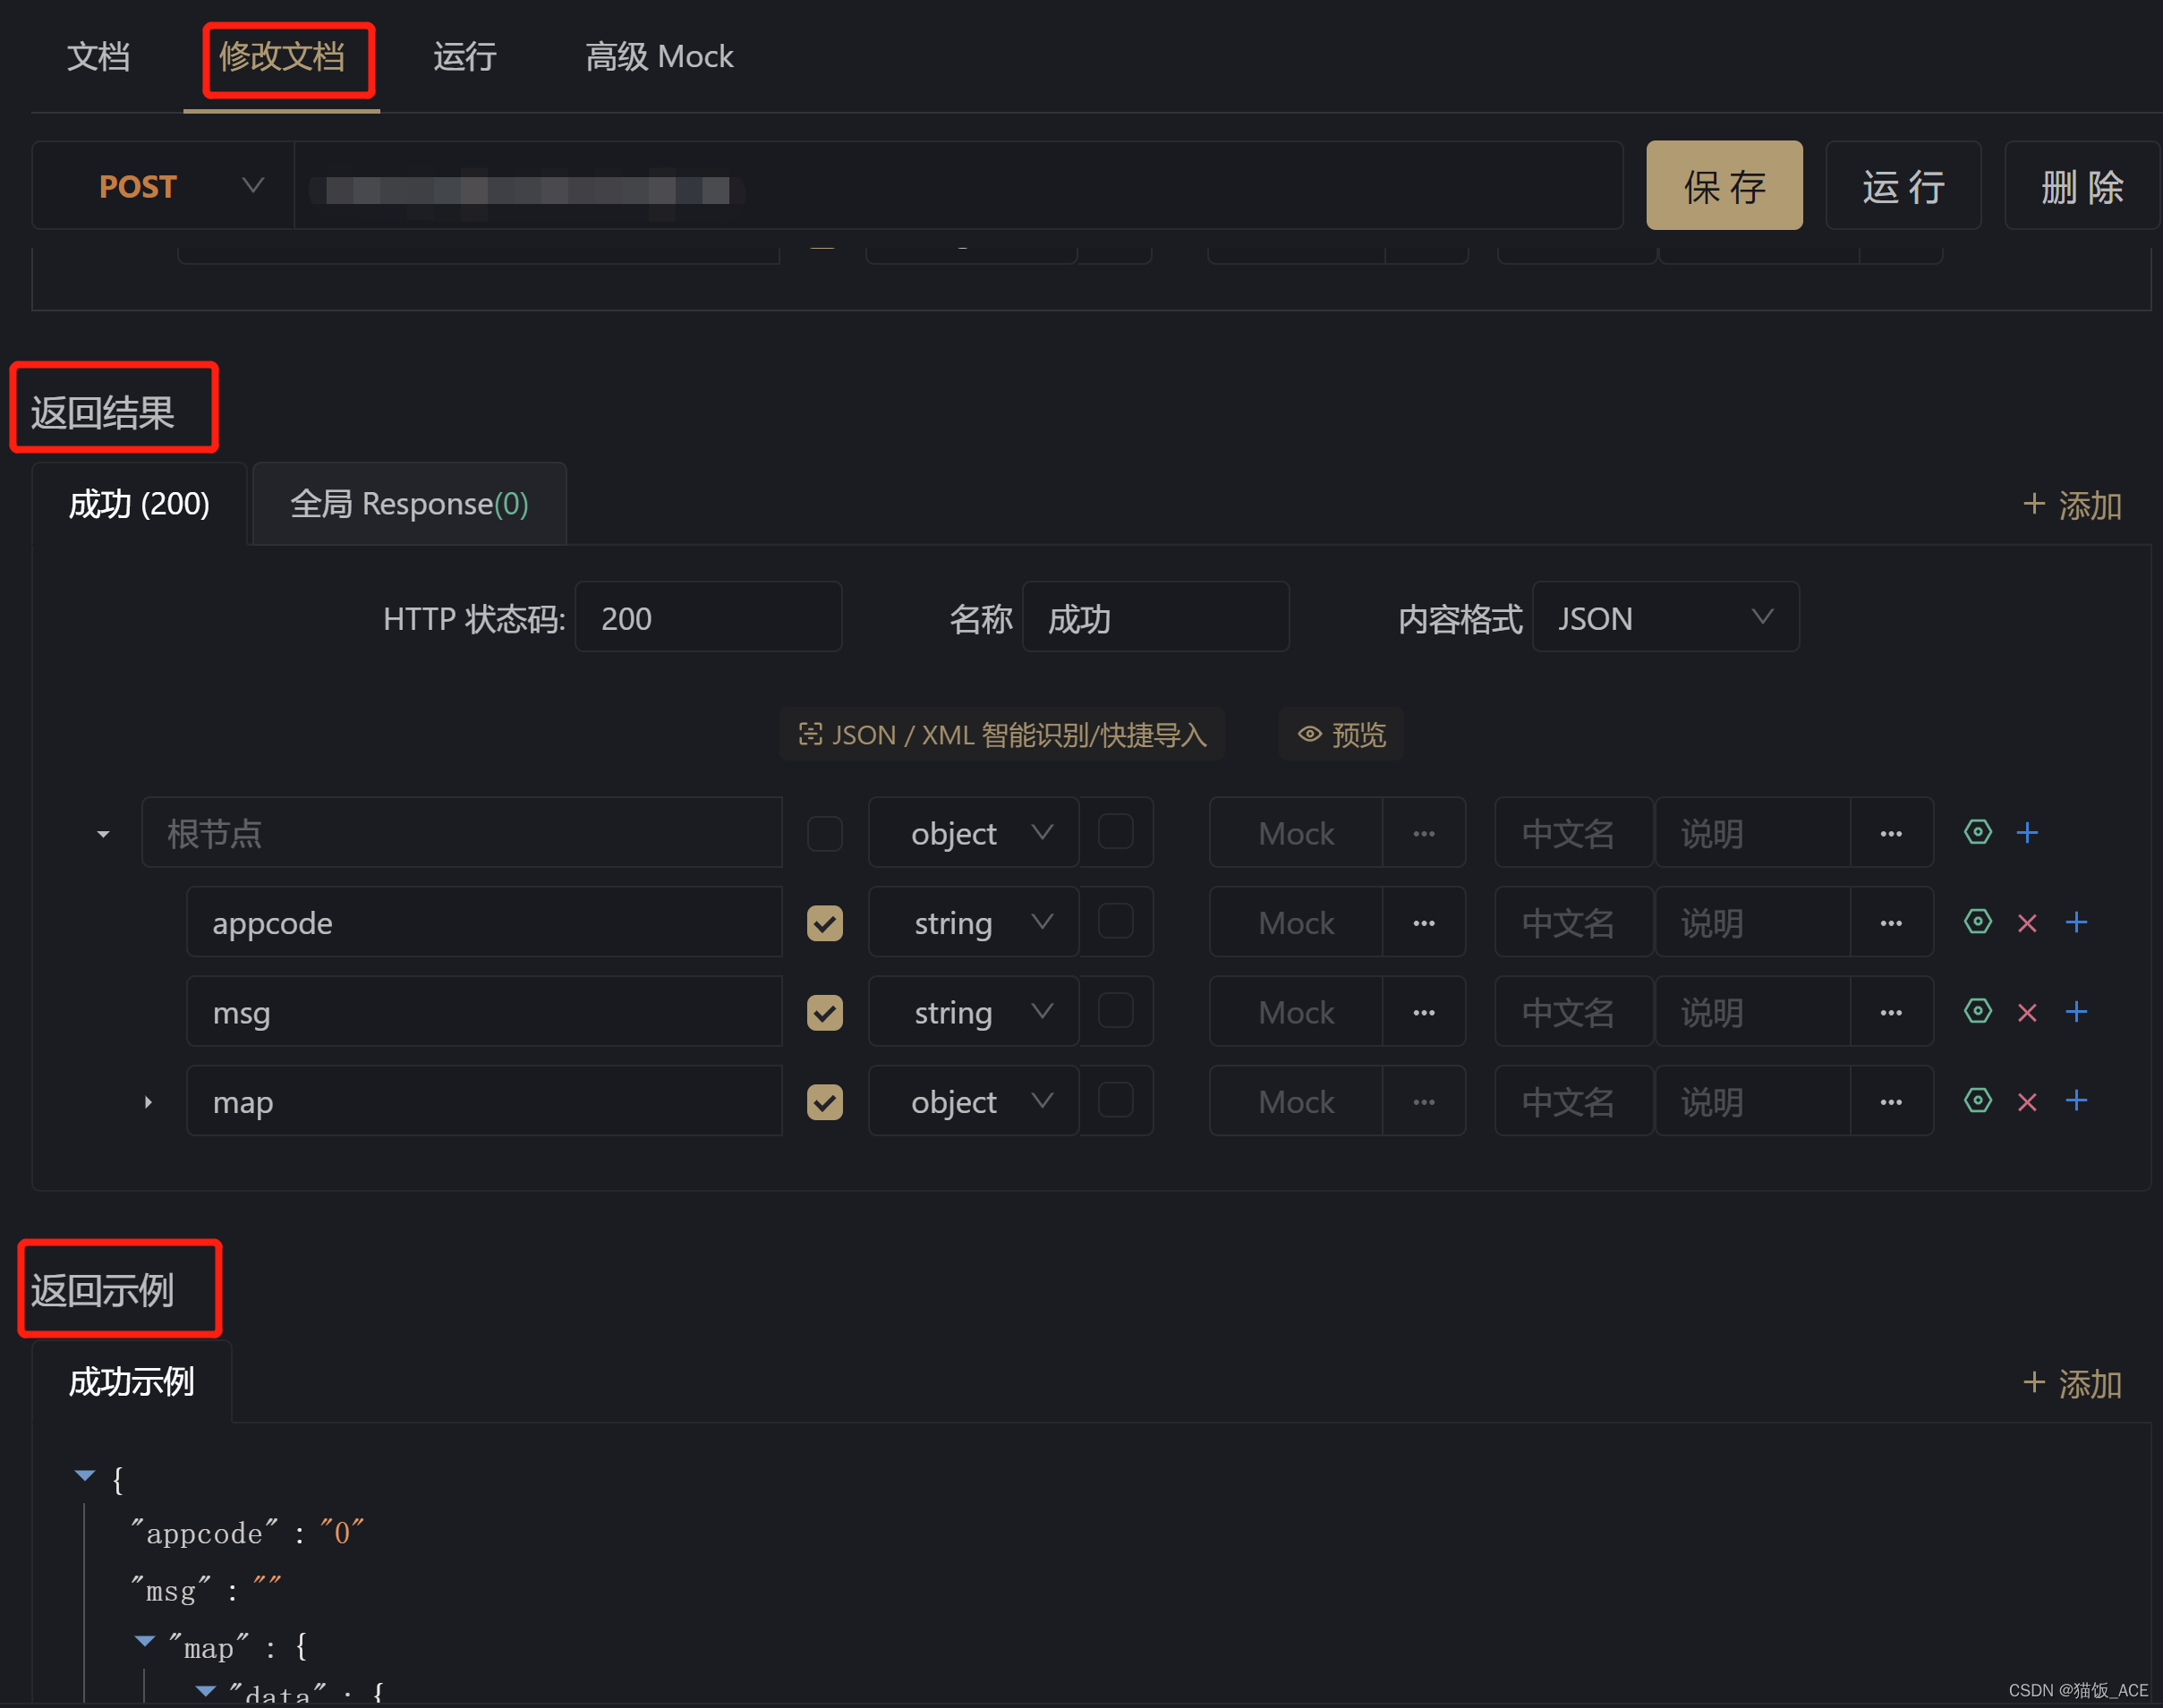Viewport: 2163px width, 1708px height.
Task: Click JSON / XML 智能识别/快捷导入 button
Action: [1002, 735]
